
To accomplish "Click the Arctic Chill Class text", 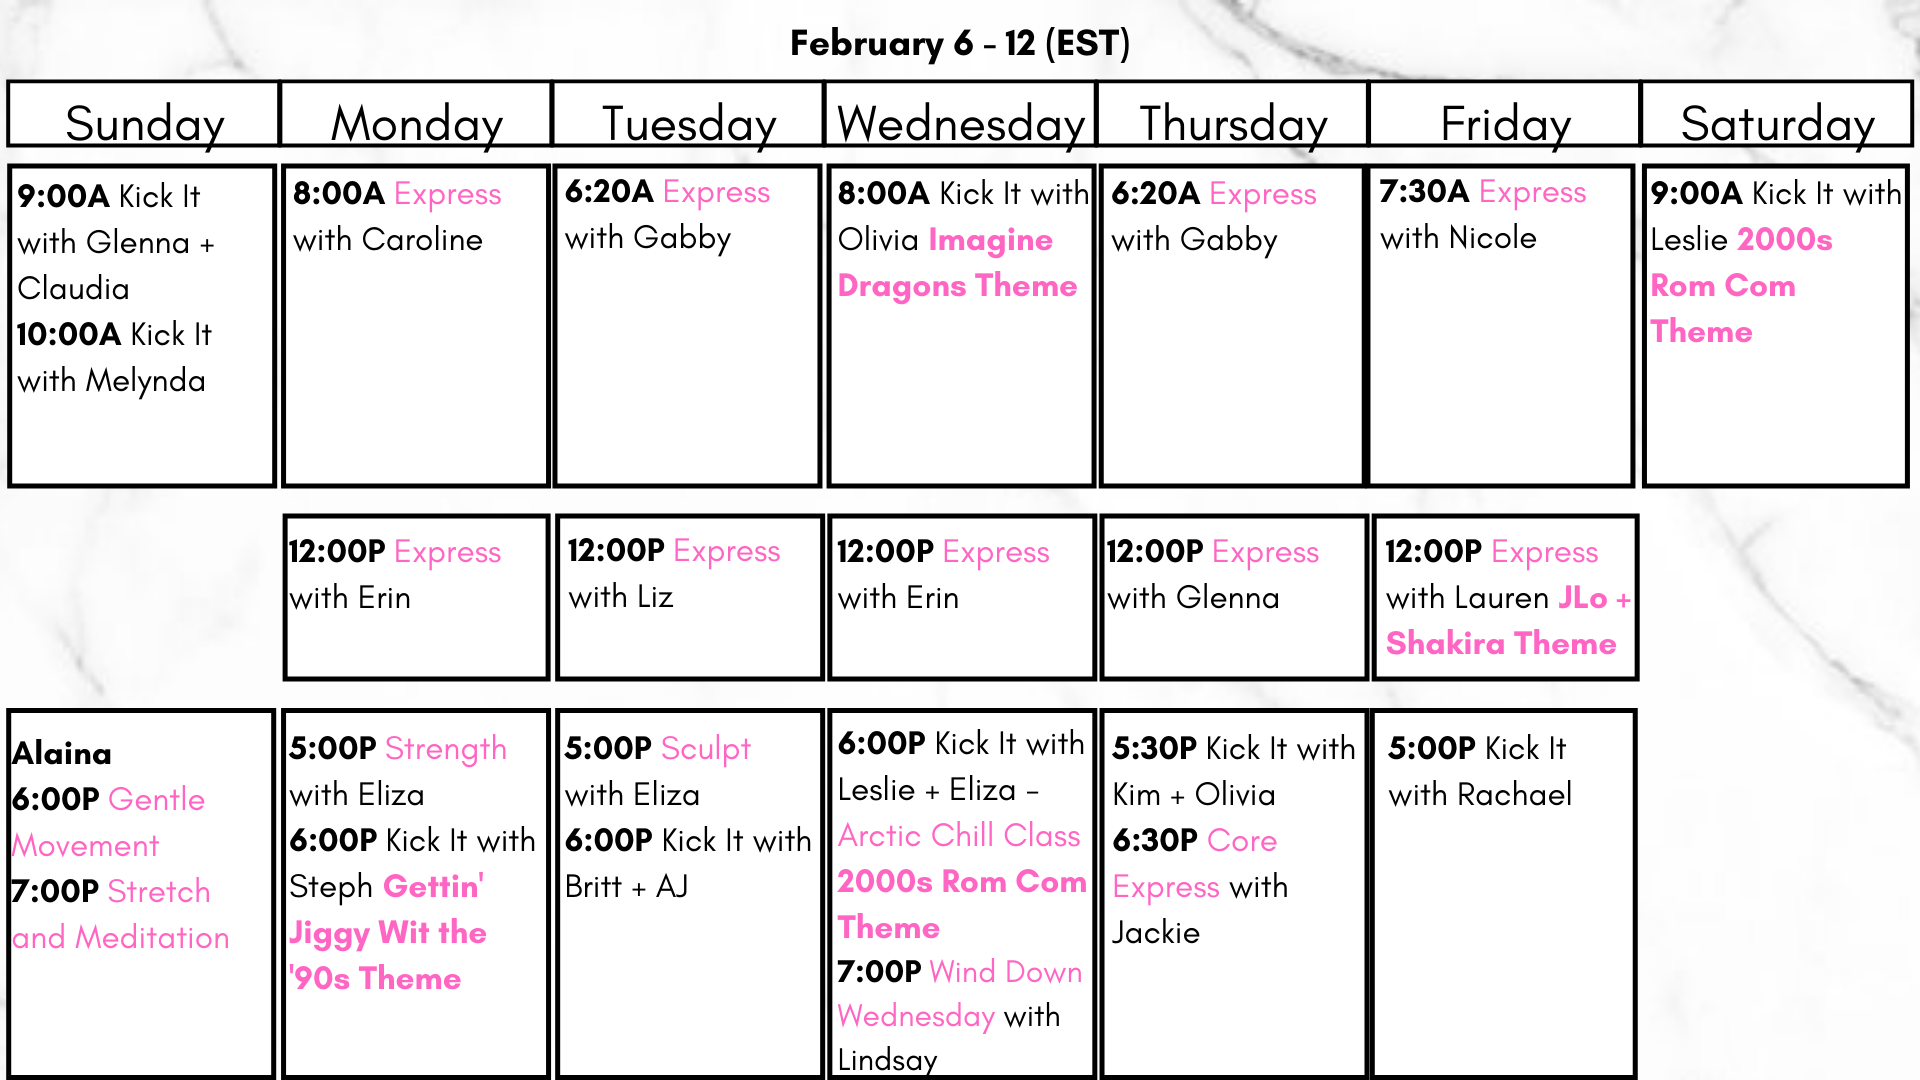I will tap(959, 835).
